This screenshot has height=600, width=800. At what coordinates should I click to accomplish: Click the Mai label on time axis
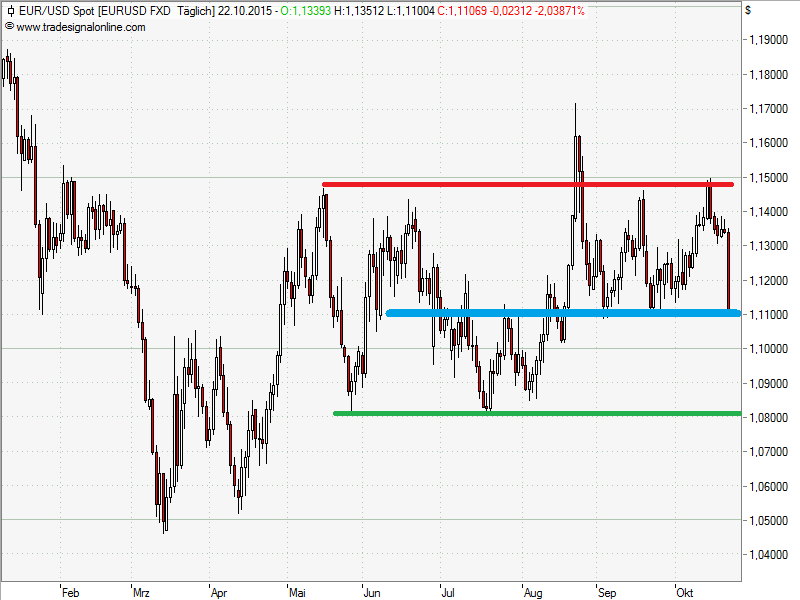(297, 593)
